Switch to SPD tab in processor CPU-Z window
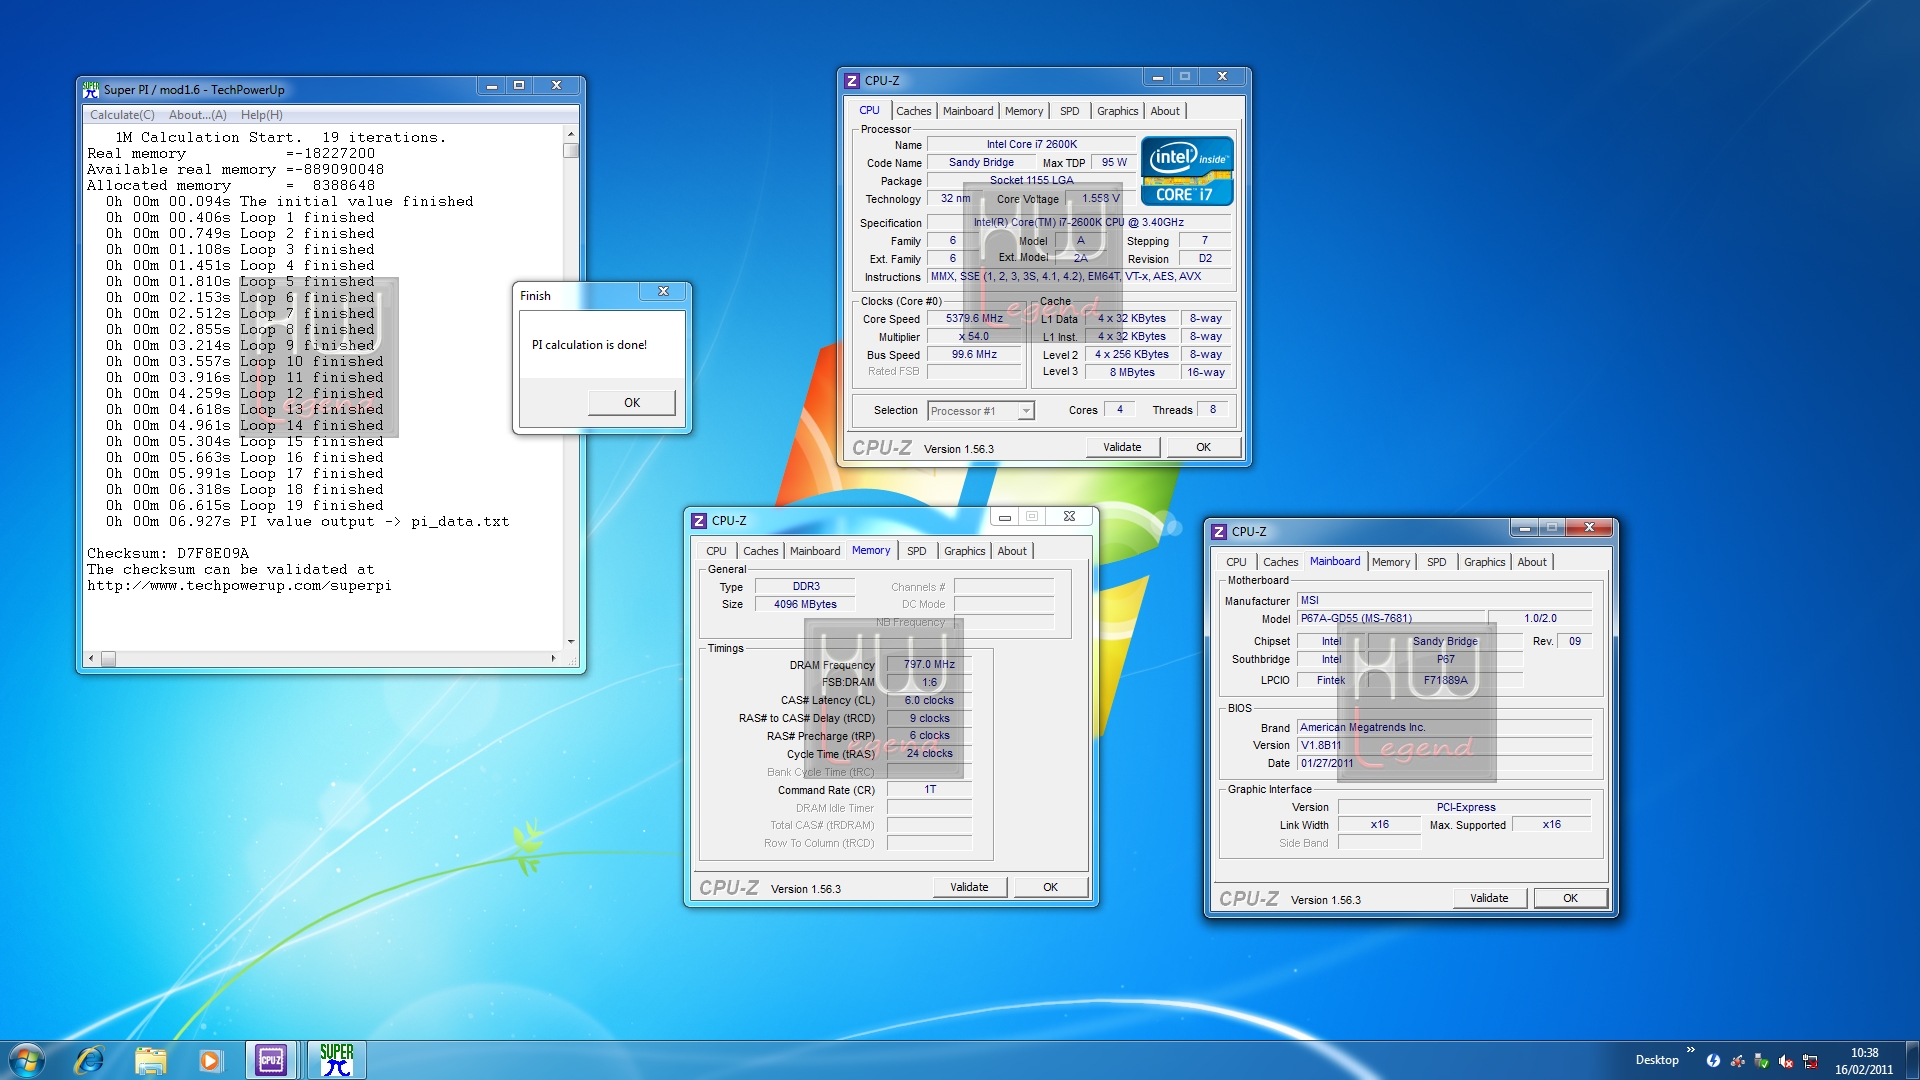1920x1080 pixels. [1069, 111]
